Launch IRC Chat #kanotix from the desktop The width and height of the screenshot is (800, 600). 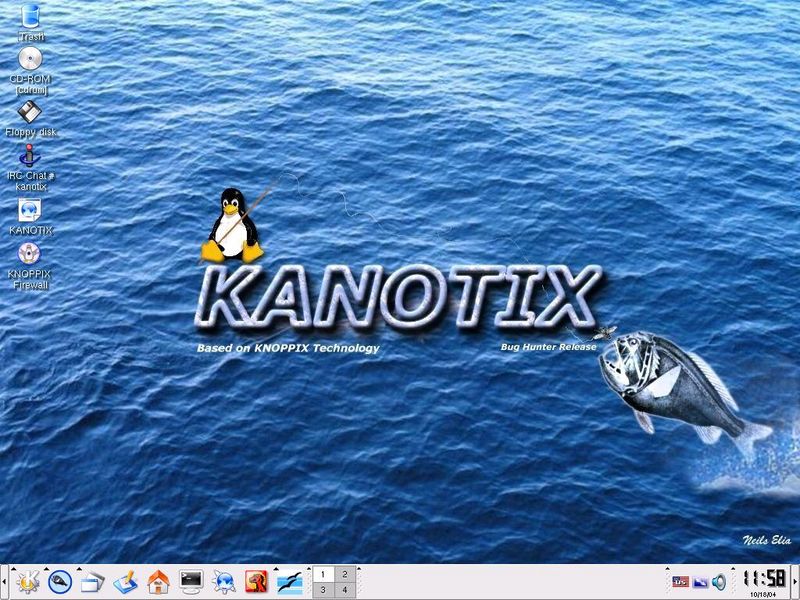[31, 167]
